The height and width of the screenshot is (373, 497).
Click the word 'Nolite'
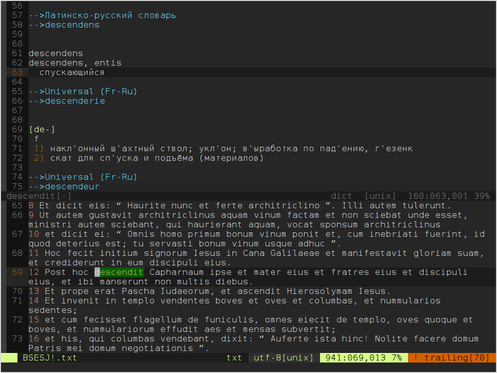pyautogui.click(x=391, y=339)
